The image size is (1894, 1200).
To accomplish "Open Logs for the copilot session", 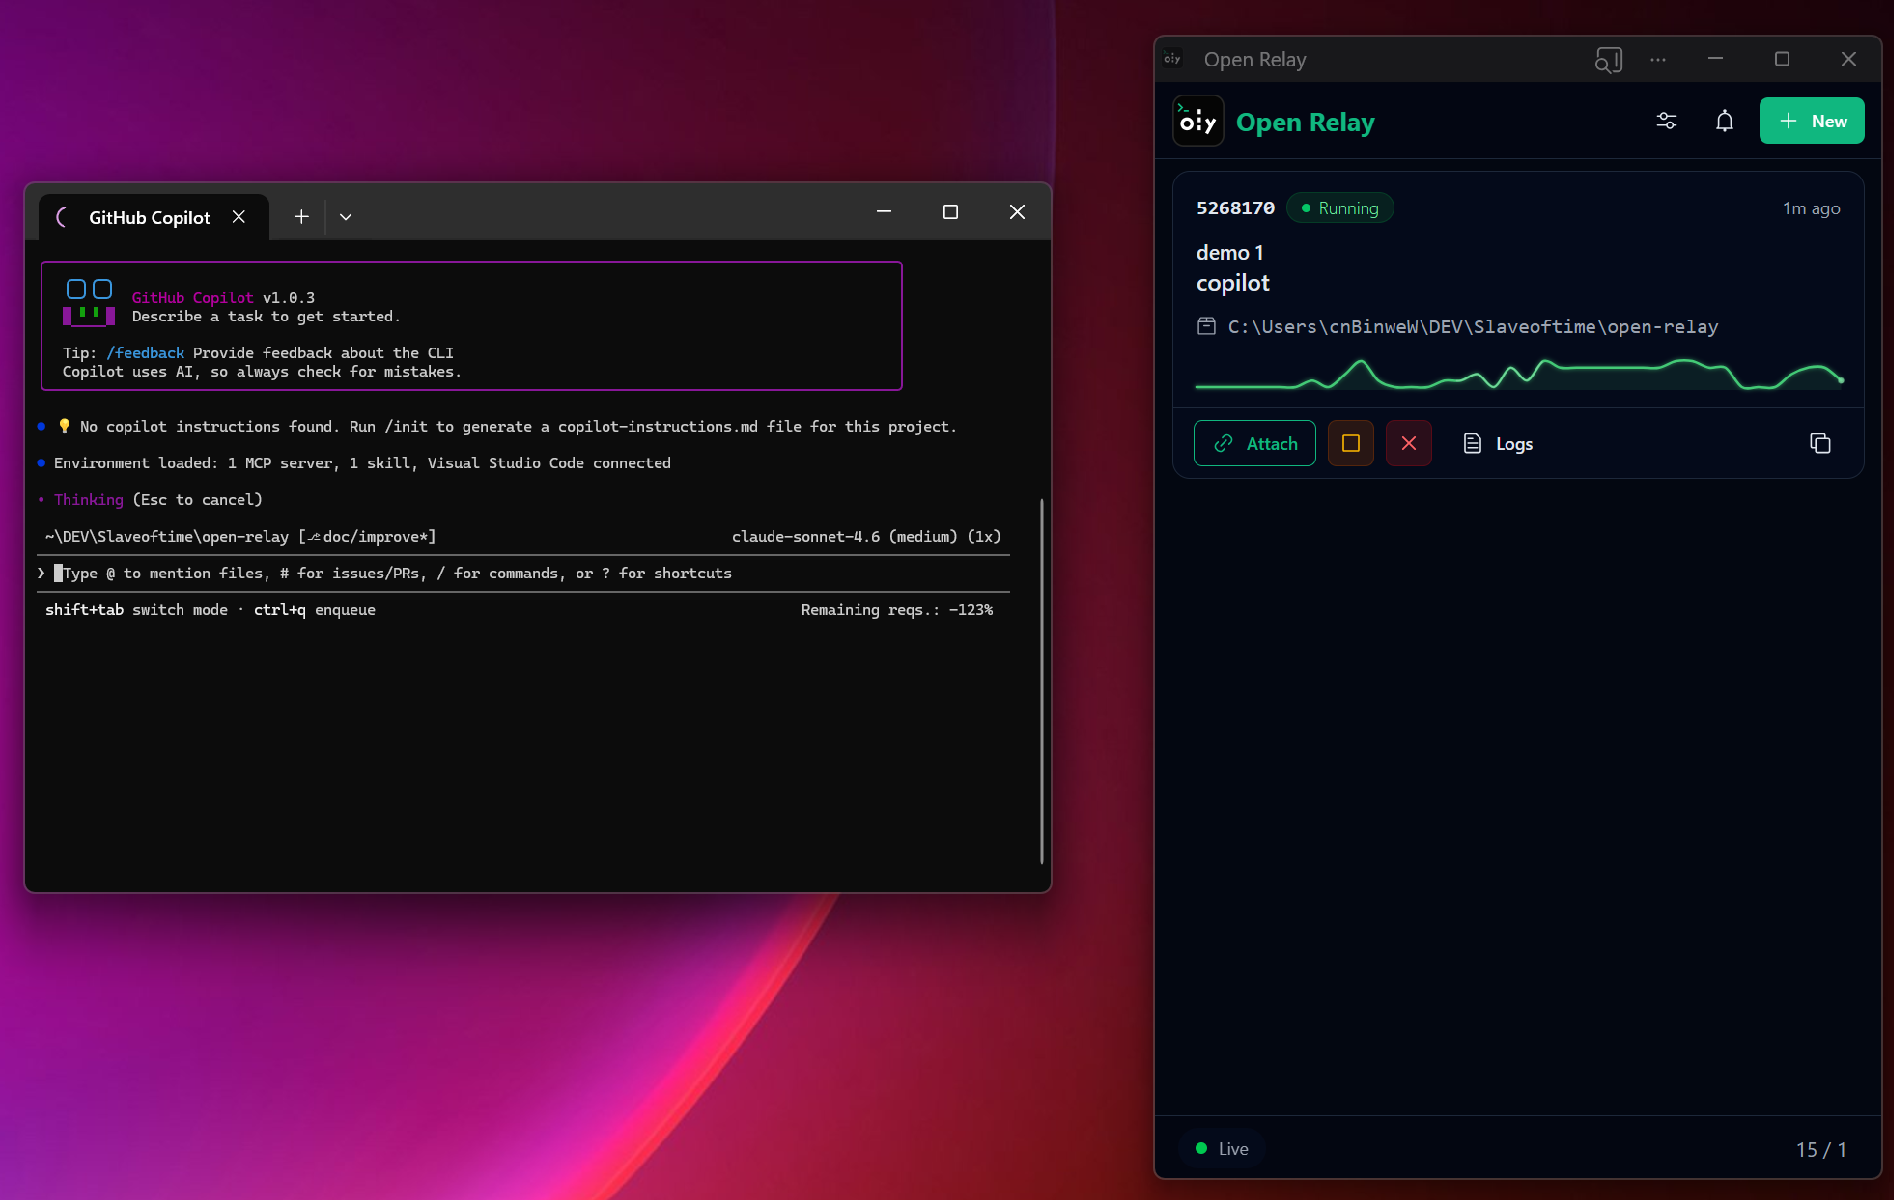I will [x=1498, y=443].
